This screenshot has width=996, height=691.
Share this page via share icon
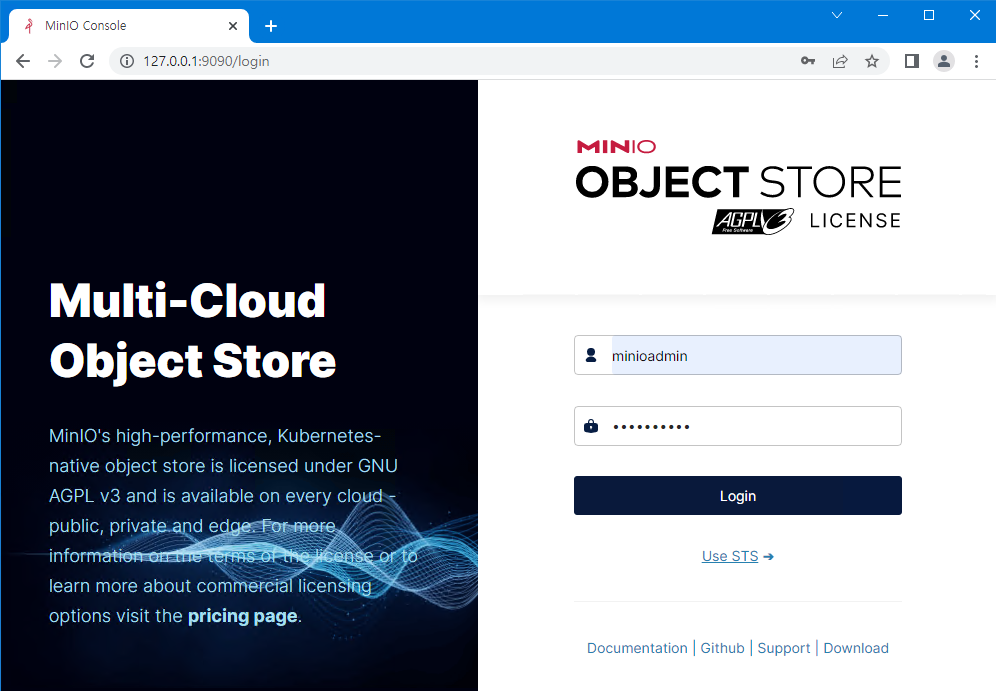[x=840, y=61]
